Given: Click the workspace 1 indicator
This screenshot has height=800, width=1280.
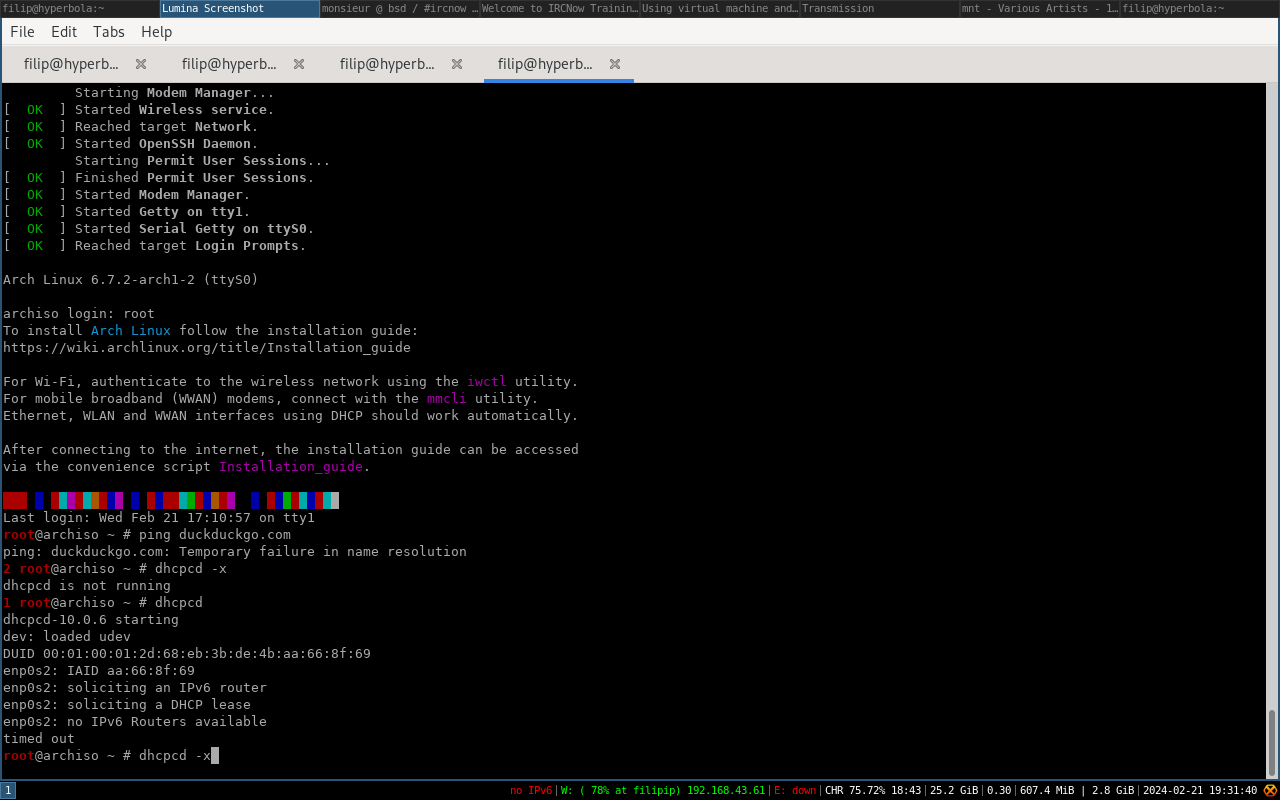Looking at the screenshot, I should 8,790.
